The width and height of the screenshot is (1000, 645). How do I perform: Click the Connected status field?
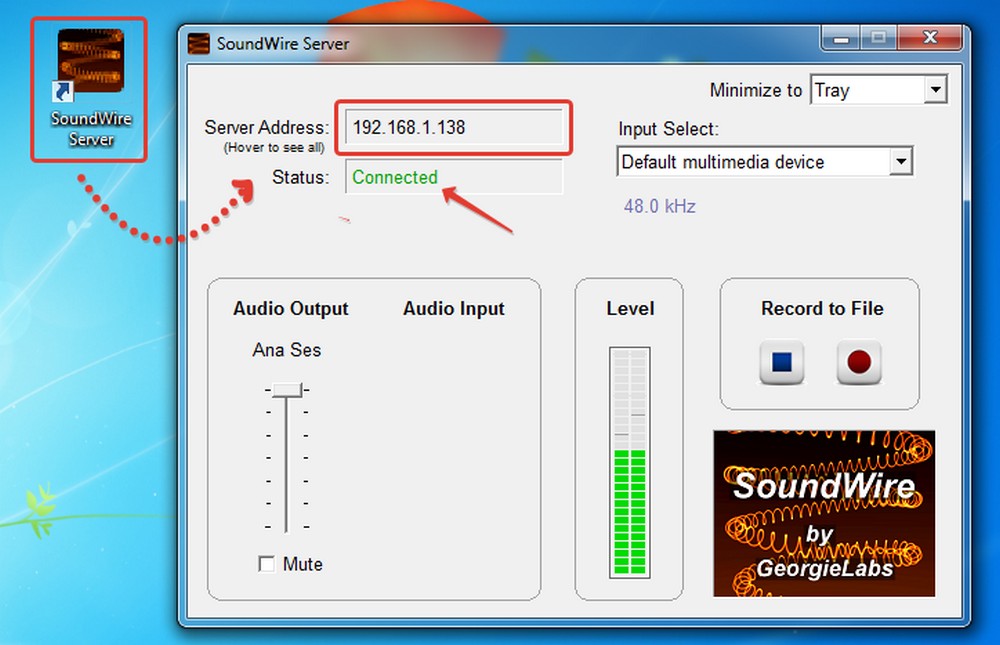[454, 178]
